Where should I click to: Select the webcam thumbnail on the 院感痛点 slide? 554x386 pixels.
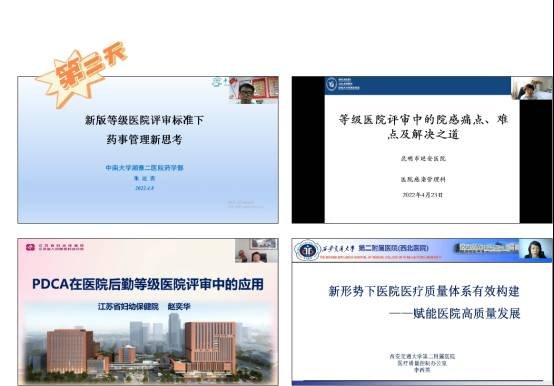point(531,88)
